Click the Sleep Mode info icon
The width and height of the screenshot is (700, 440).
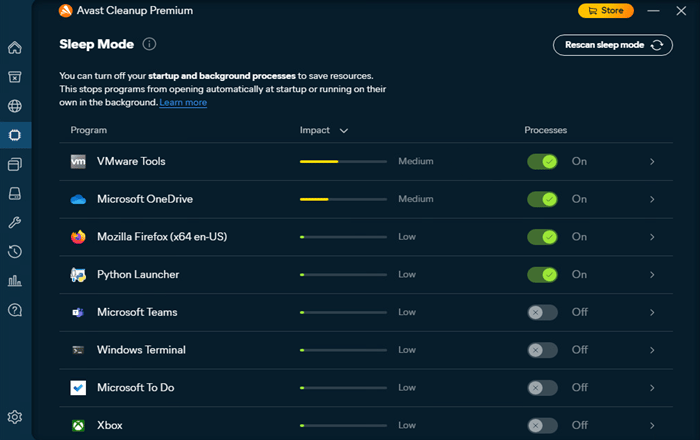[149, 44]
